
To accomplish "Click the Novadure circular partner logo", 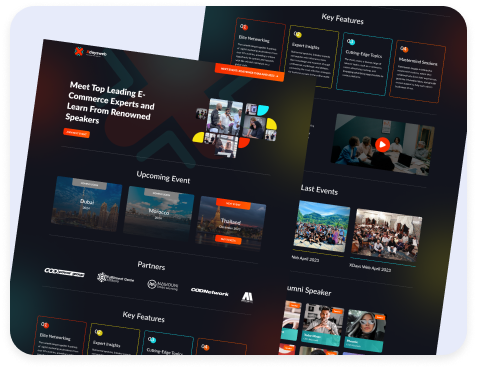I will point(163,285).
